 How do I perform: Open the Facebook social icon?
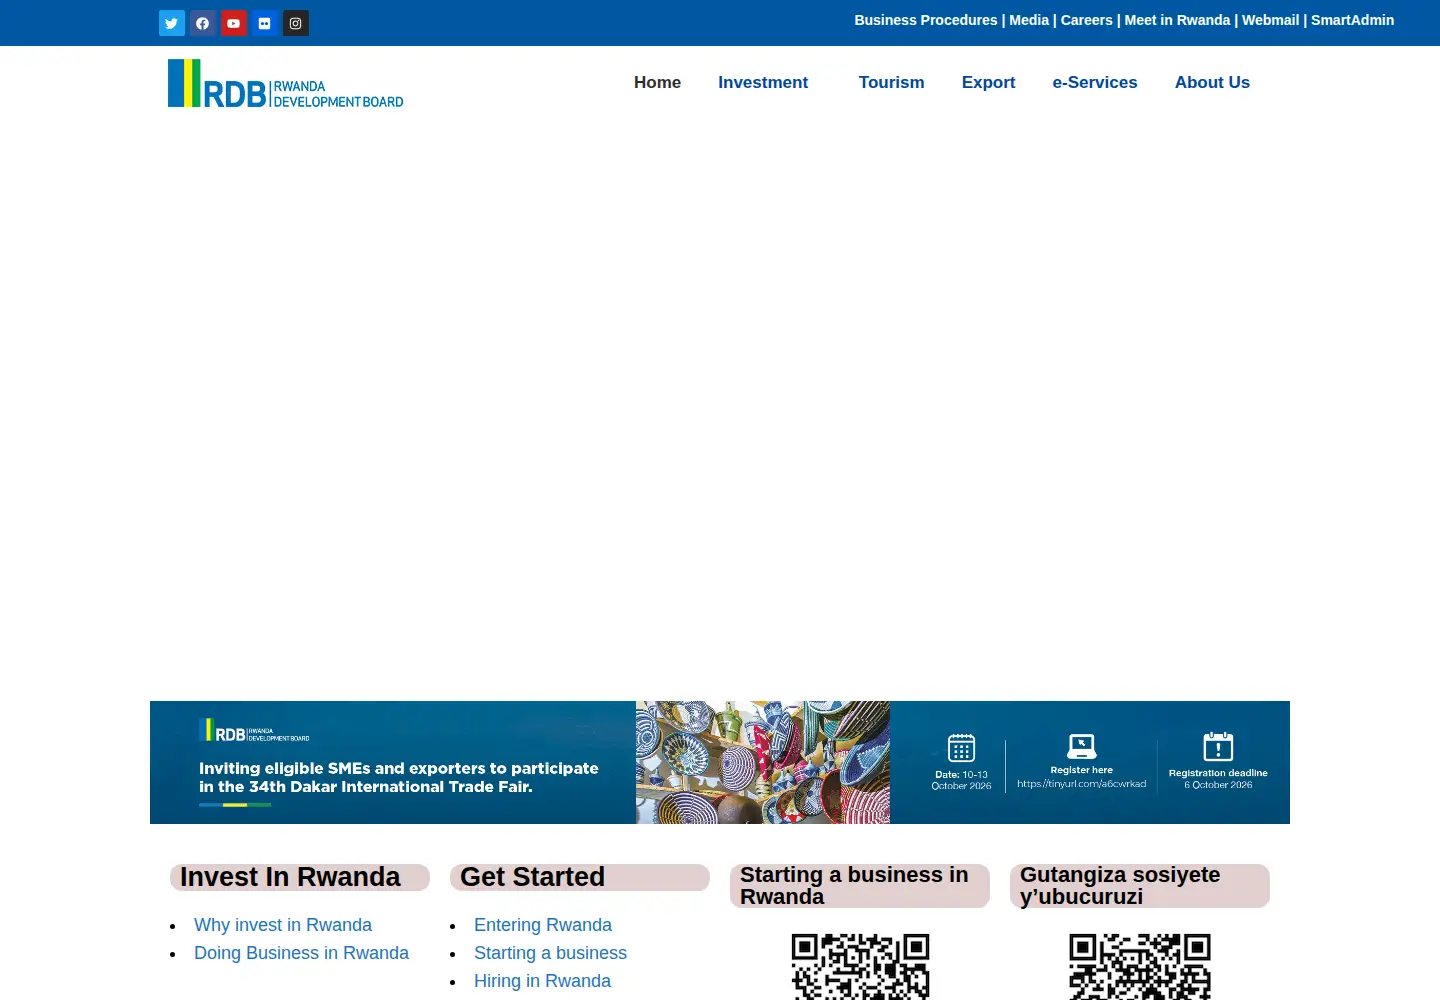[x=203, y=23]
